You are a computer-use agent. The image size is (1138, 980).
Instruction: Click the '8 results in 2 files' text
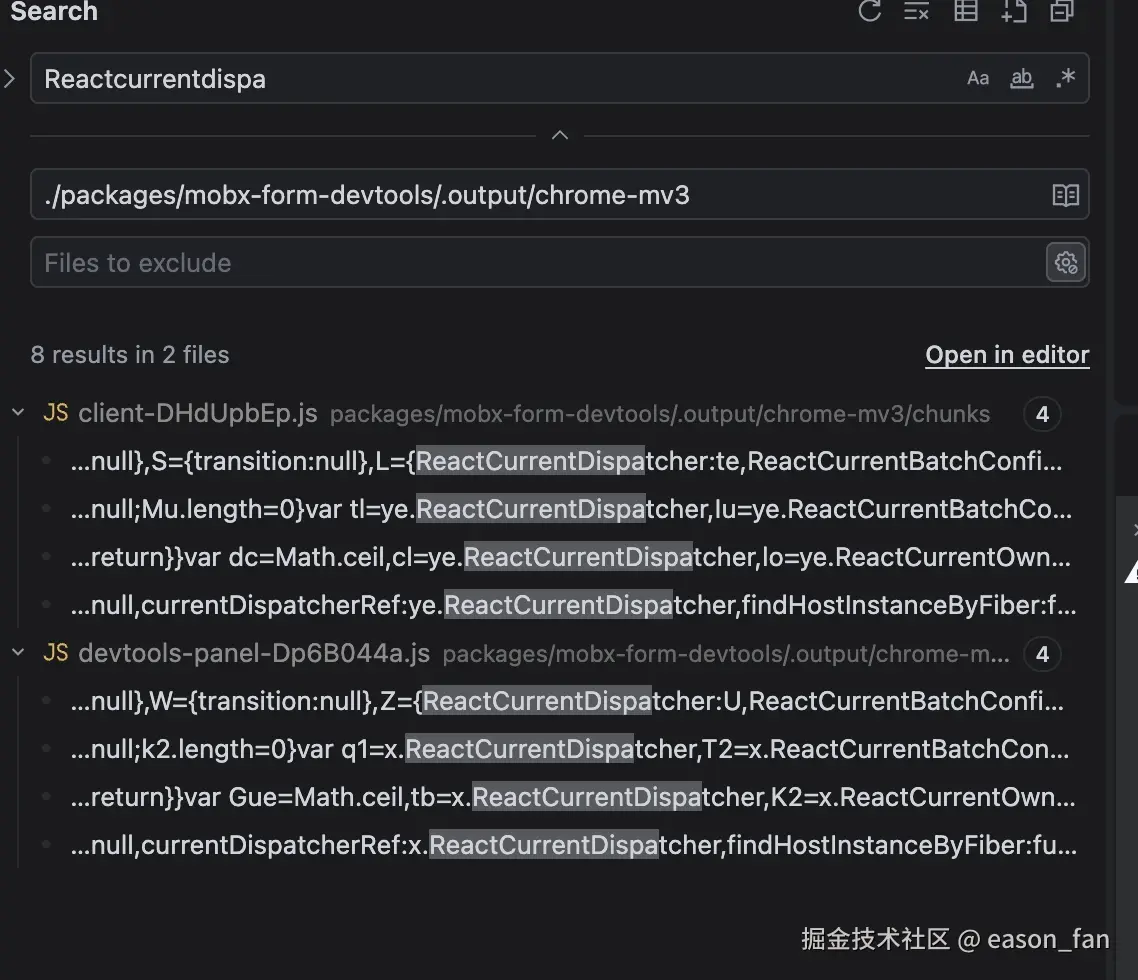click(x=130, y=355)
